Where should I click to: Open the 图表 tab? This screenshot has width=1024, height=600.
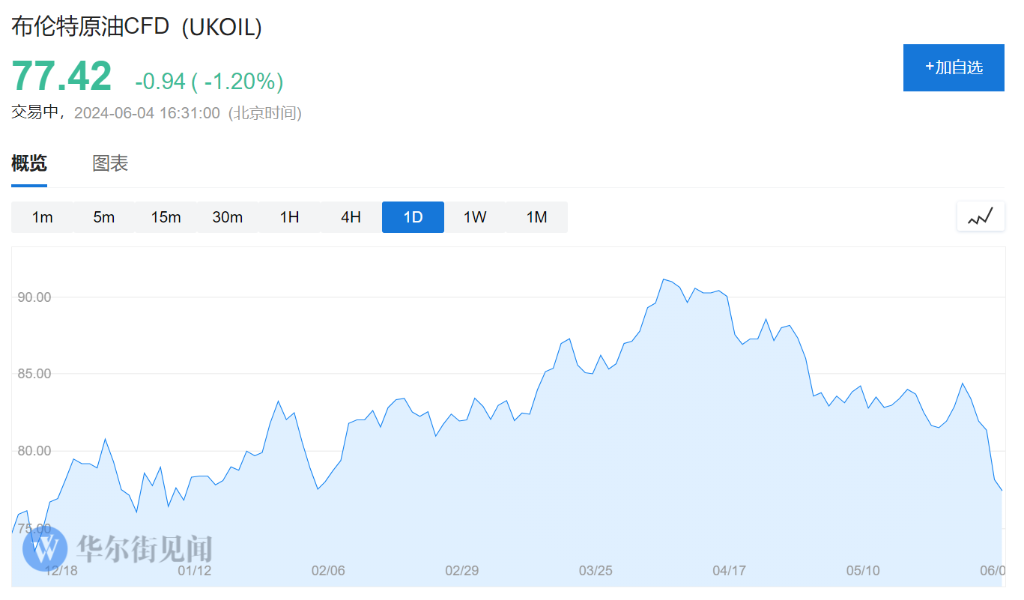pyautogui.click(x=110, y=164)
